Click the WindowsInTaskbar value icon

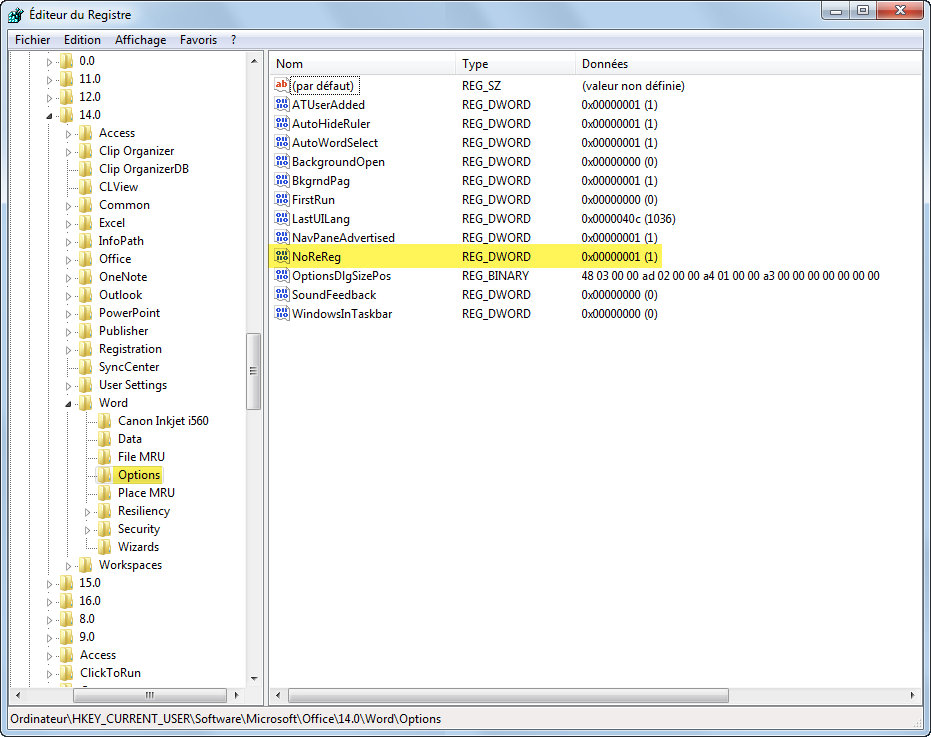pos(281,314)
